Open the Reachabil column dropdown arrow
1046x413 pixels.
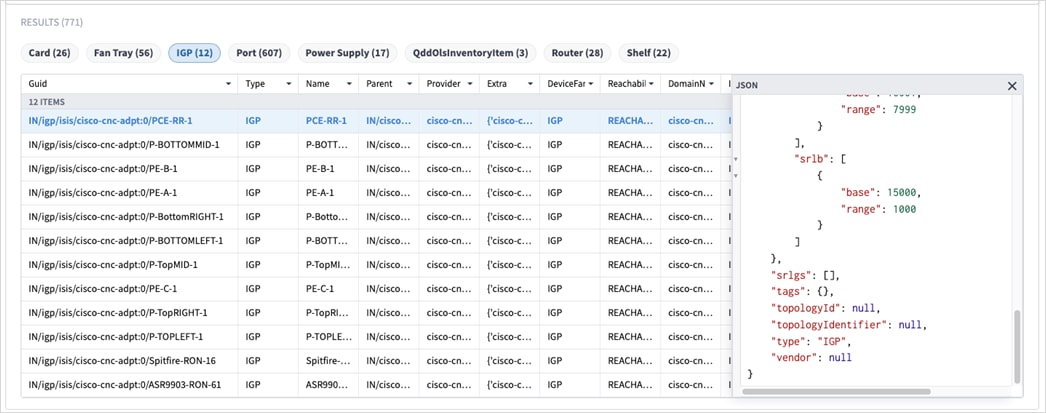(x=651, y=84)
